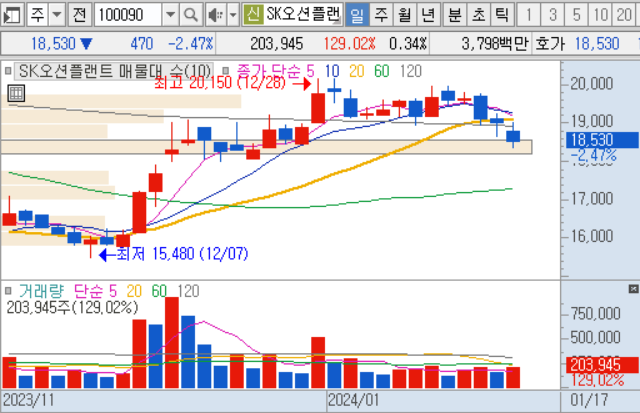Click the 01/17 date label
The height and width of the screenshot is (413, 640).
589,400
